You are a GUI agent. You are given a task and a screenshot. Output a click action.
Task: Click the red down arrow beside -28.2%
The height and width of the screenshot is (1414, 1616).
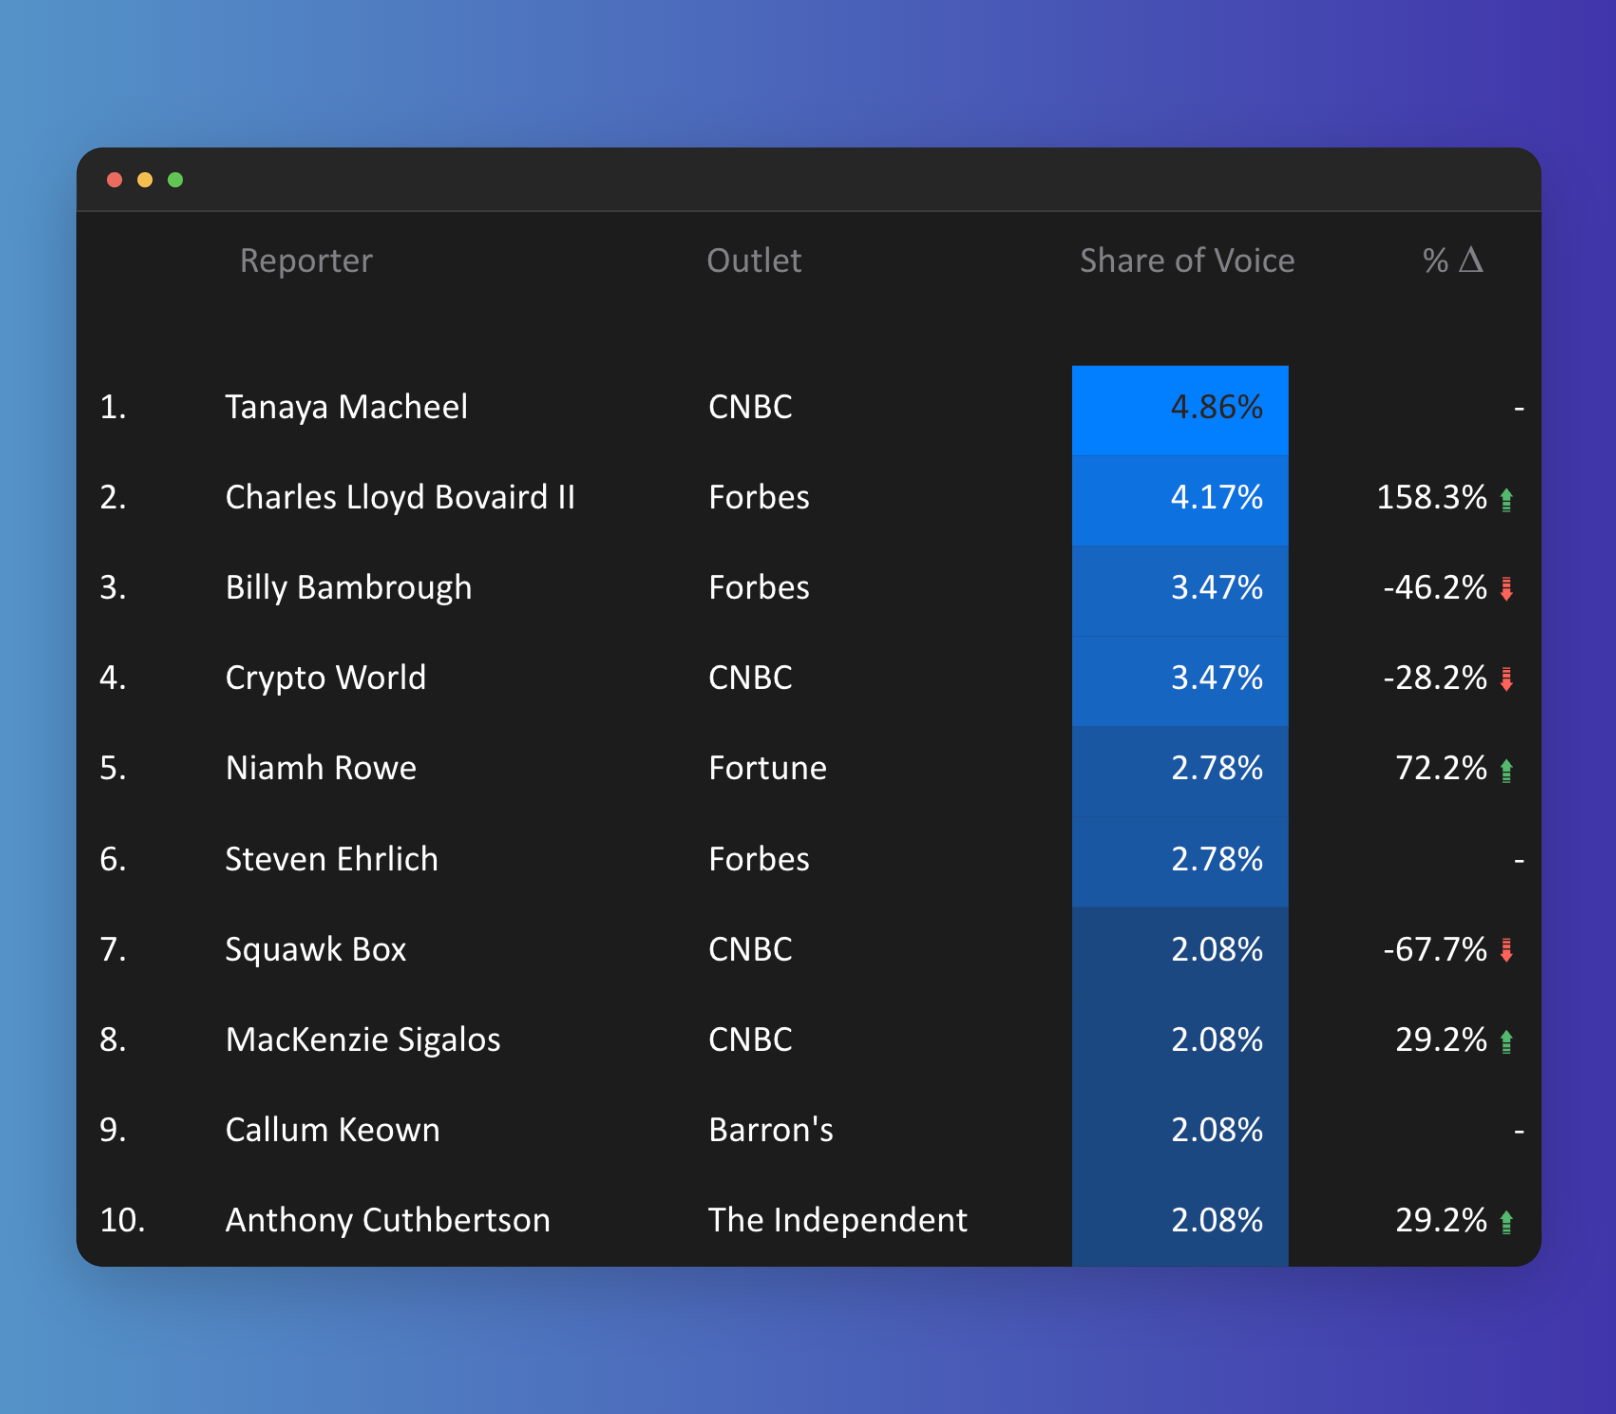coord(1506,680)
